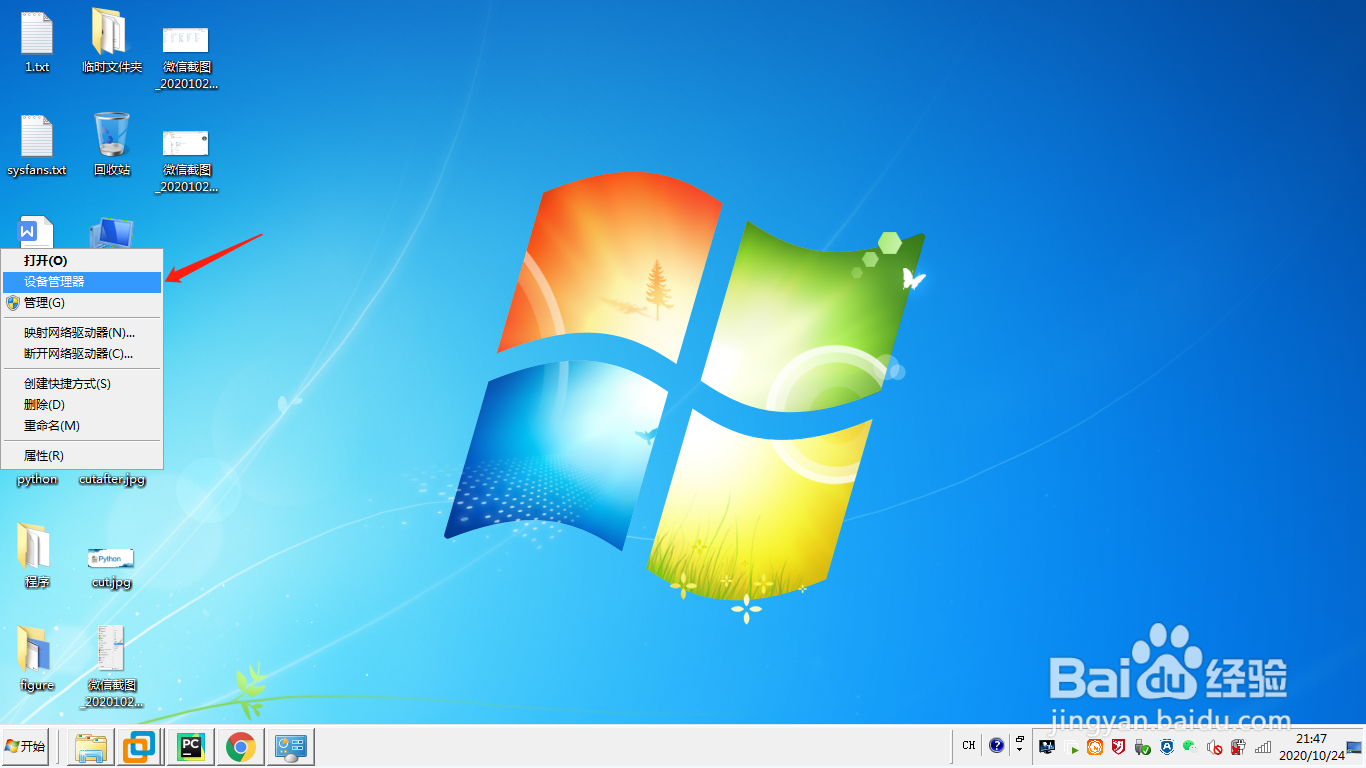
Task: Select the Computer icon above the menu
Action: (111, 233)
